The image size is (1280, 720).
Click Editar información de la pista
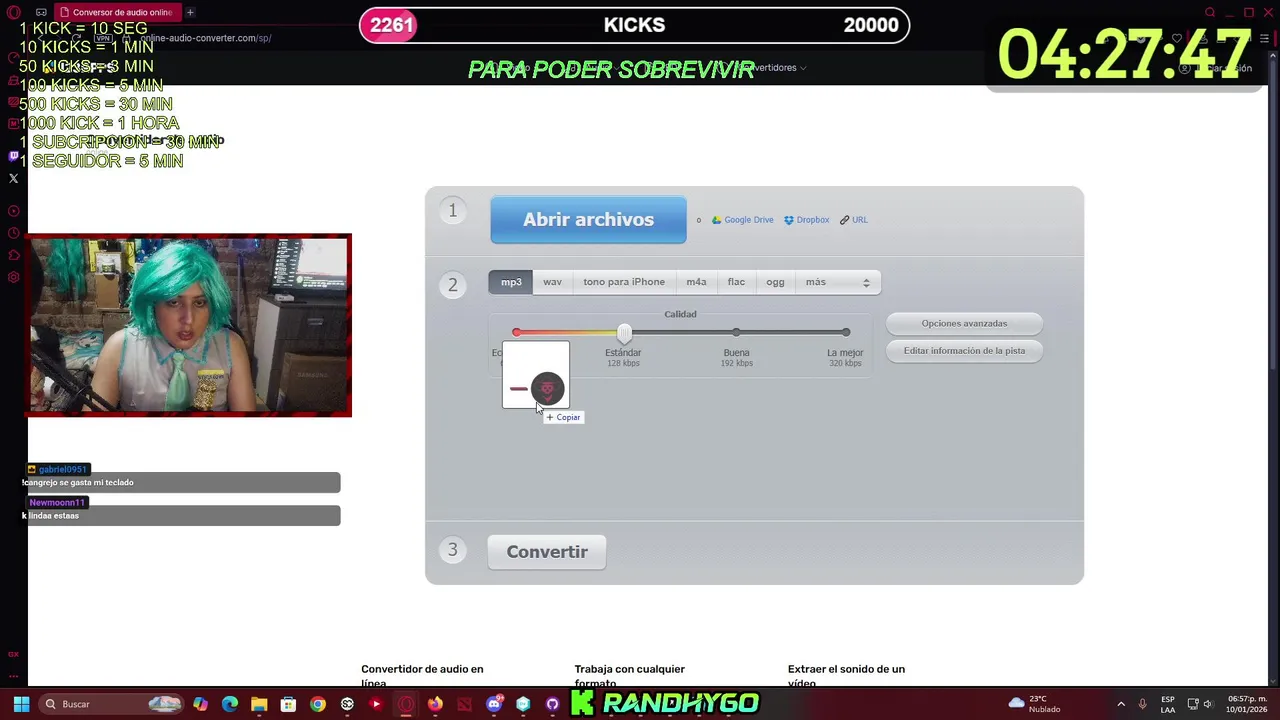point(964,351)
